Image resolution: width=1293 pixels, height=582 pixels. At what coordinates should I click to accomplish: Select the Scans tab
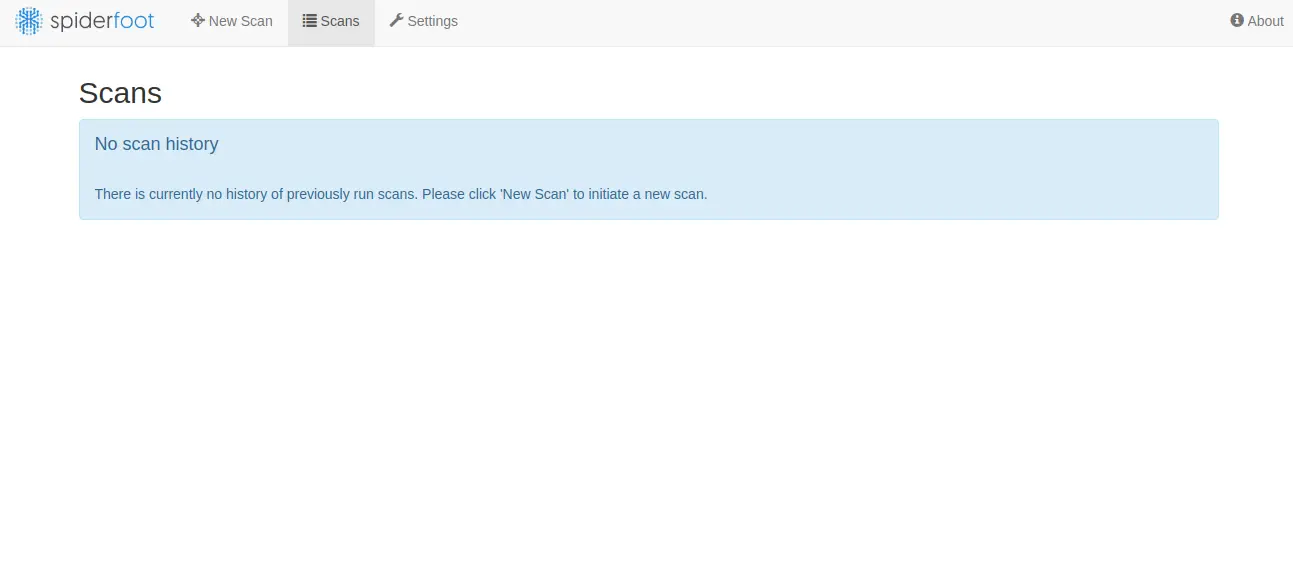pyautogui.click(x=331, y=21)
